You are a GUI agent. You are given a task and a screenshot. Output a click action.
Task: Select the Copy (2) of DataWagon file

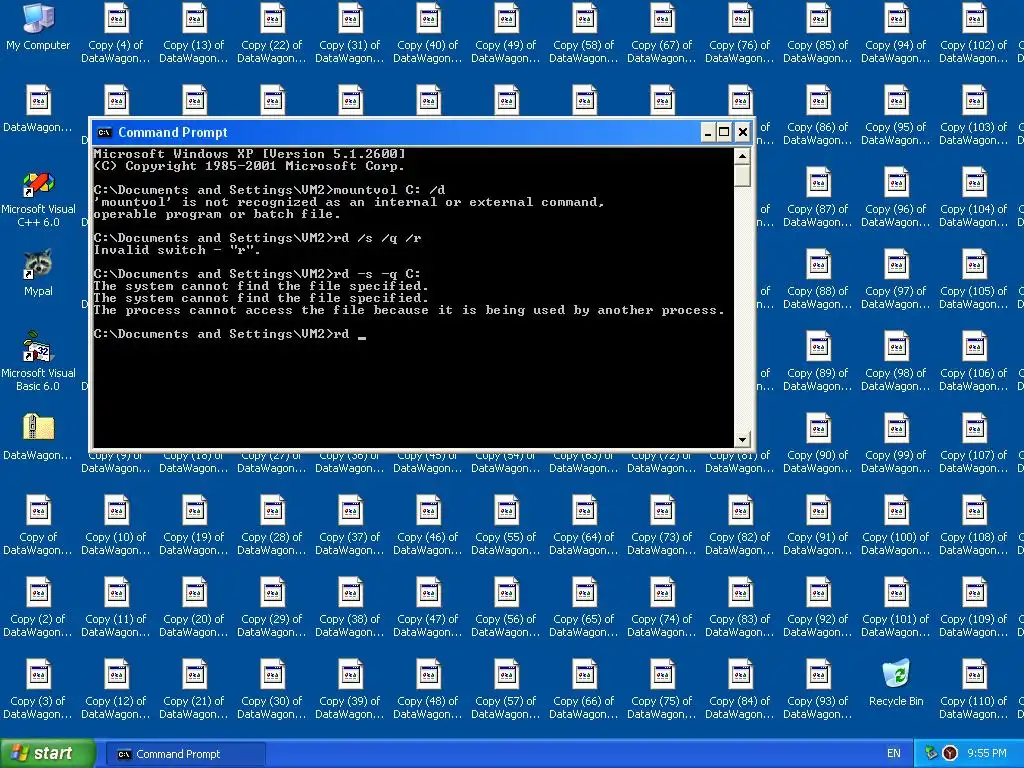point(38,607)
